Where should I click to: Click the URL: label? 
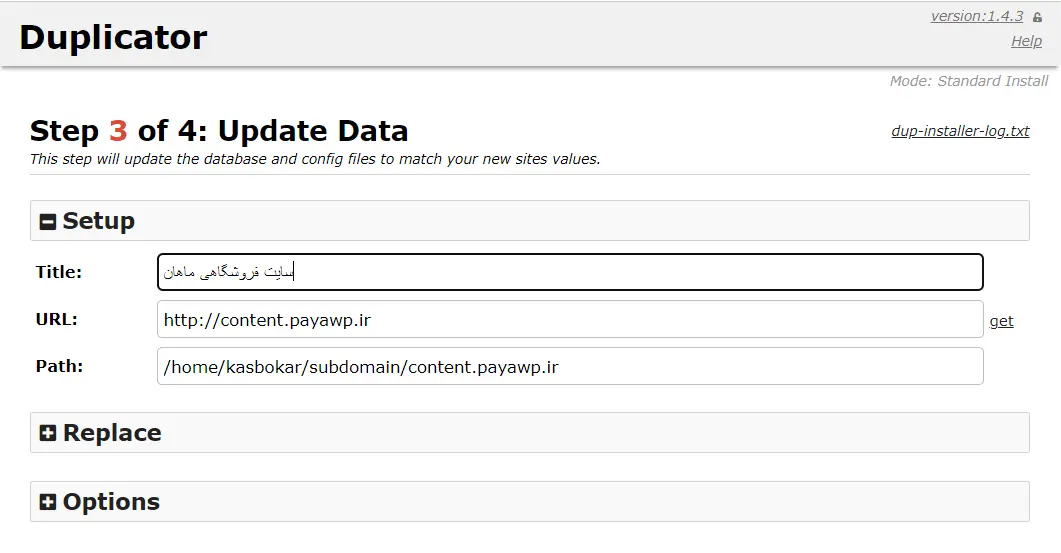(57, 319)
